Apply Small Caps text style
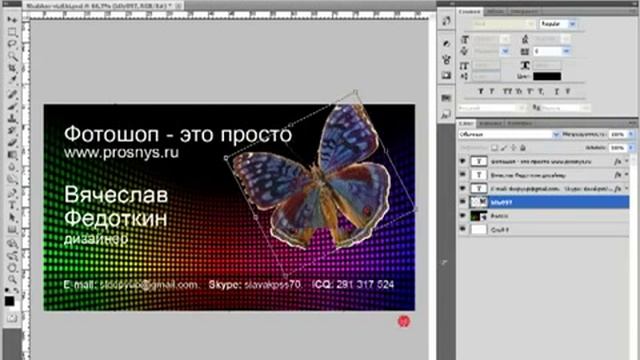The width and height of the screenshot is (640, 360). click(519, 91)
